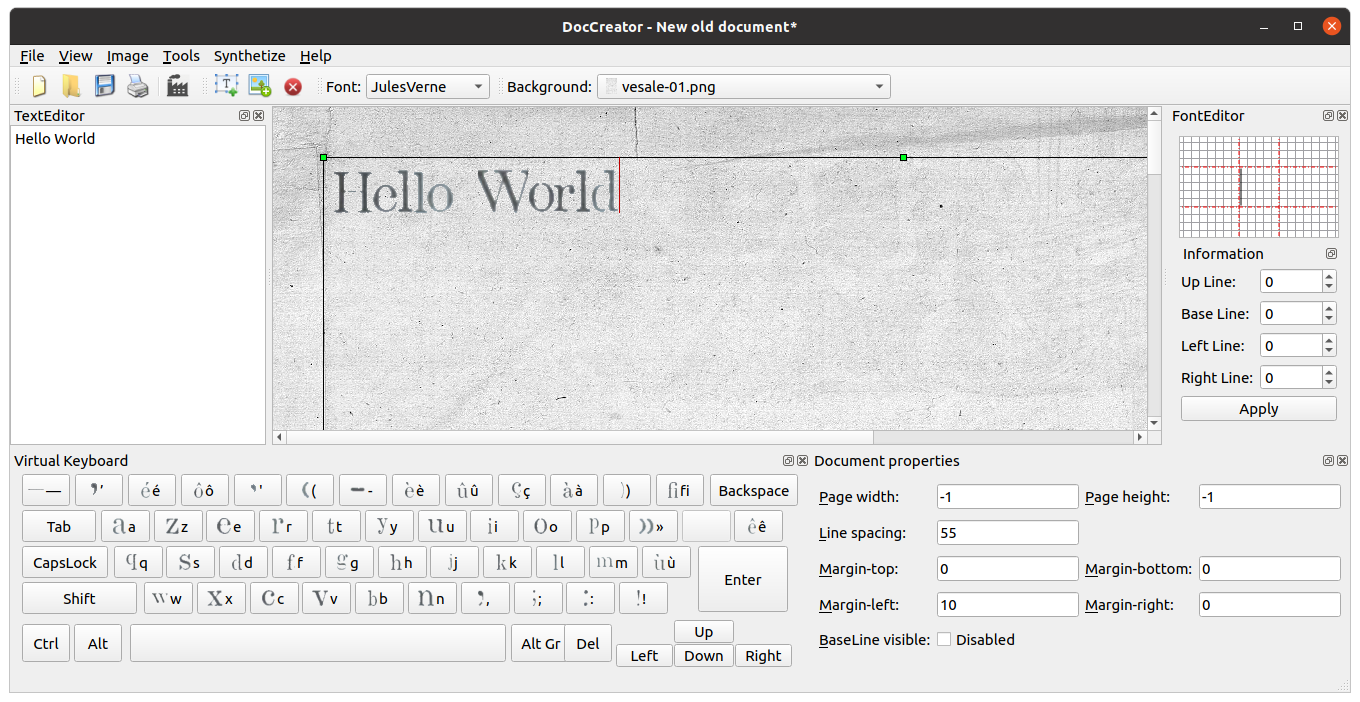Open the Tools menu
Viewport: 1360px width, 702px height.
(181, 56)
